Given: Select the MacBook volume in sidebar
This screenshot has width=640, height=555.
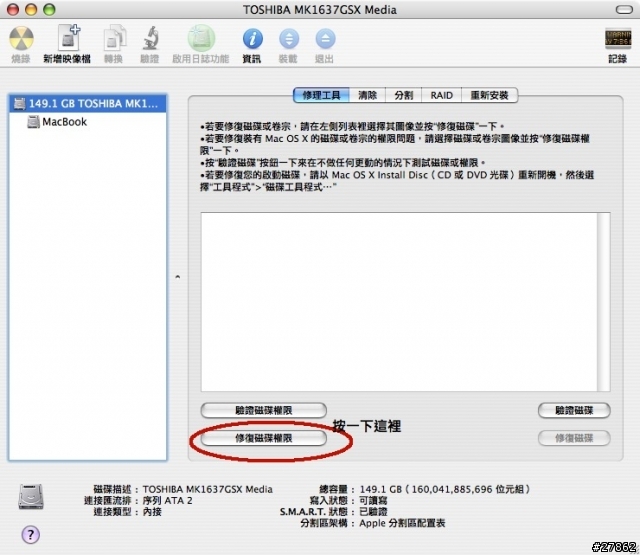Looking at the screenshot, I should (x=88, y=122).
